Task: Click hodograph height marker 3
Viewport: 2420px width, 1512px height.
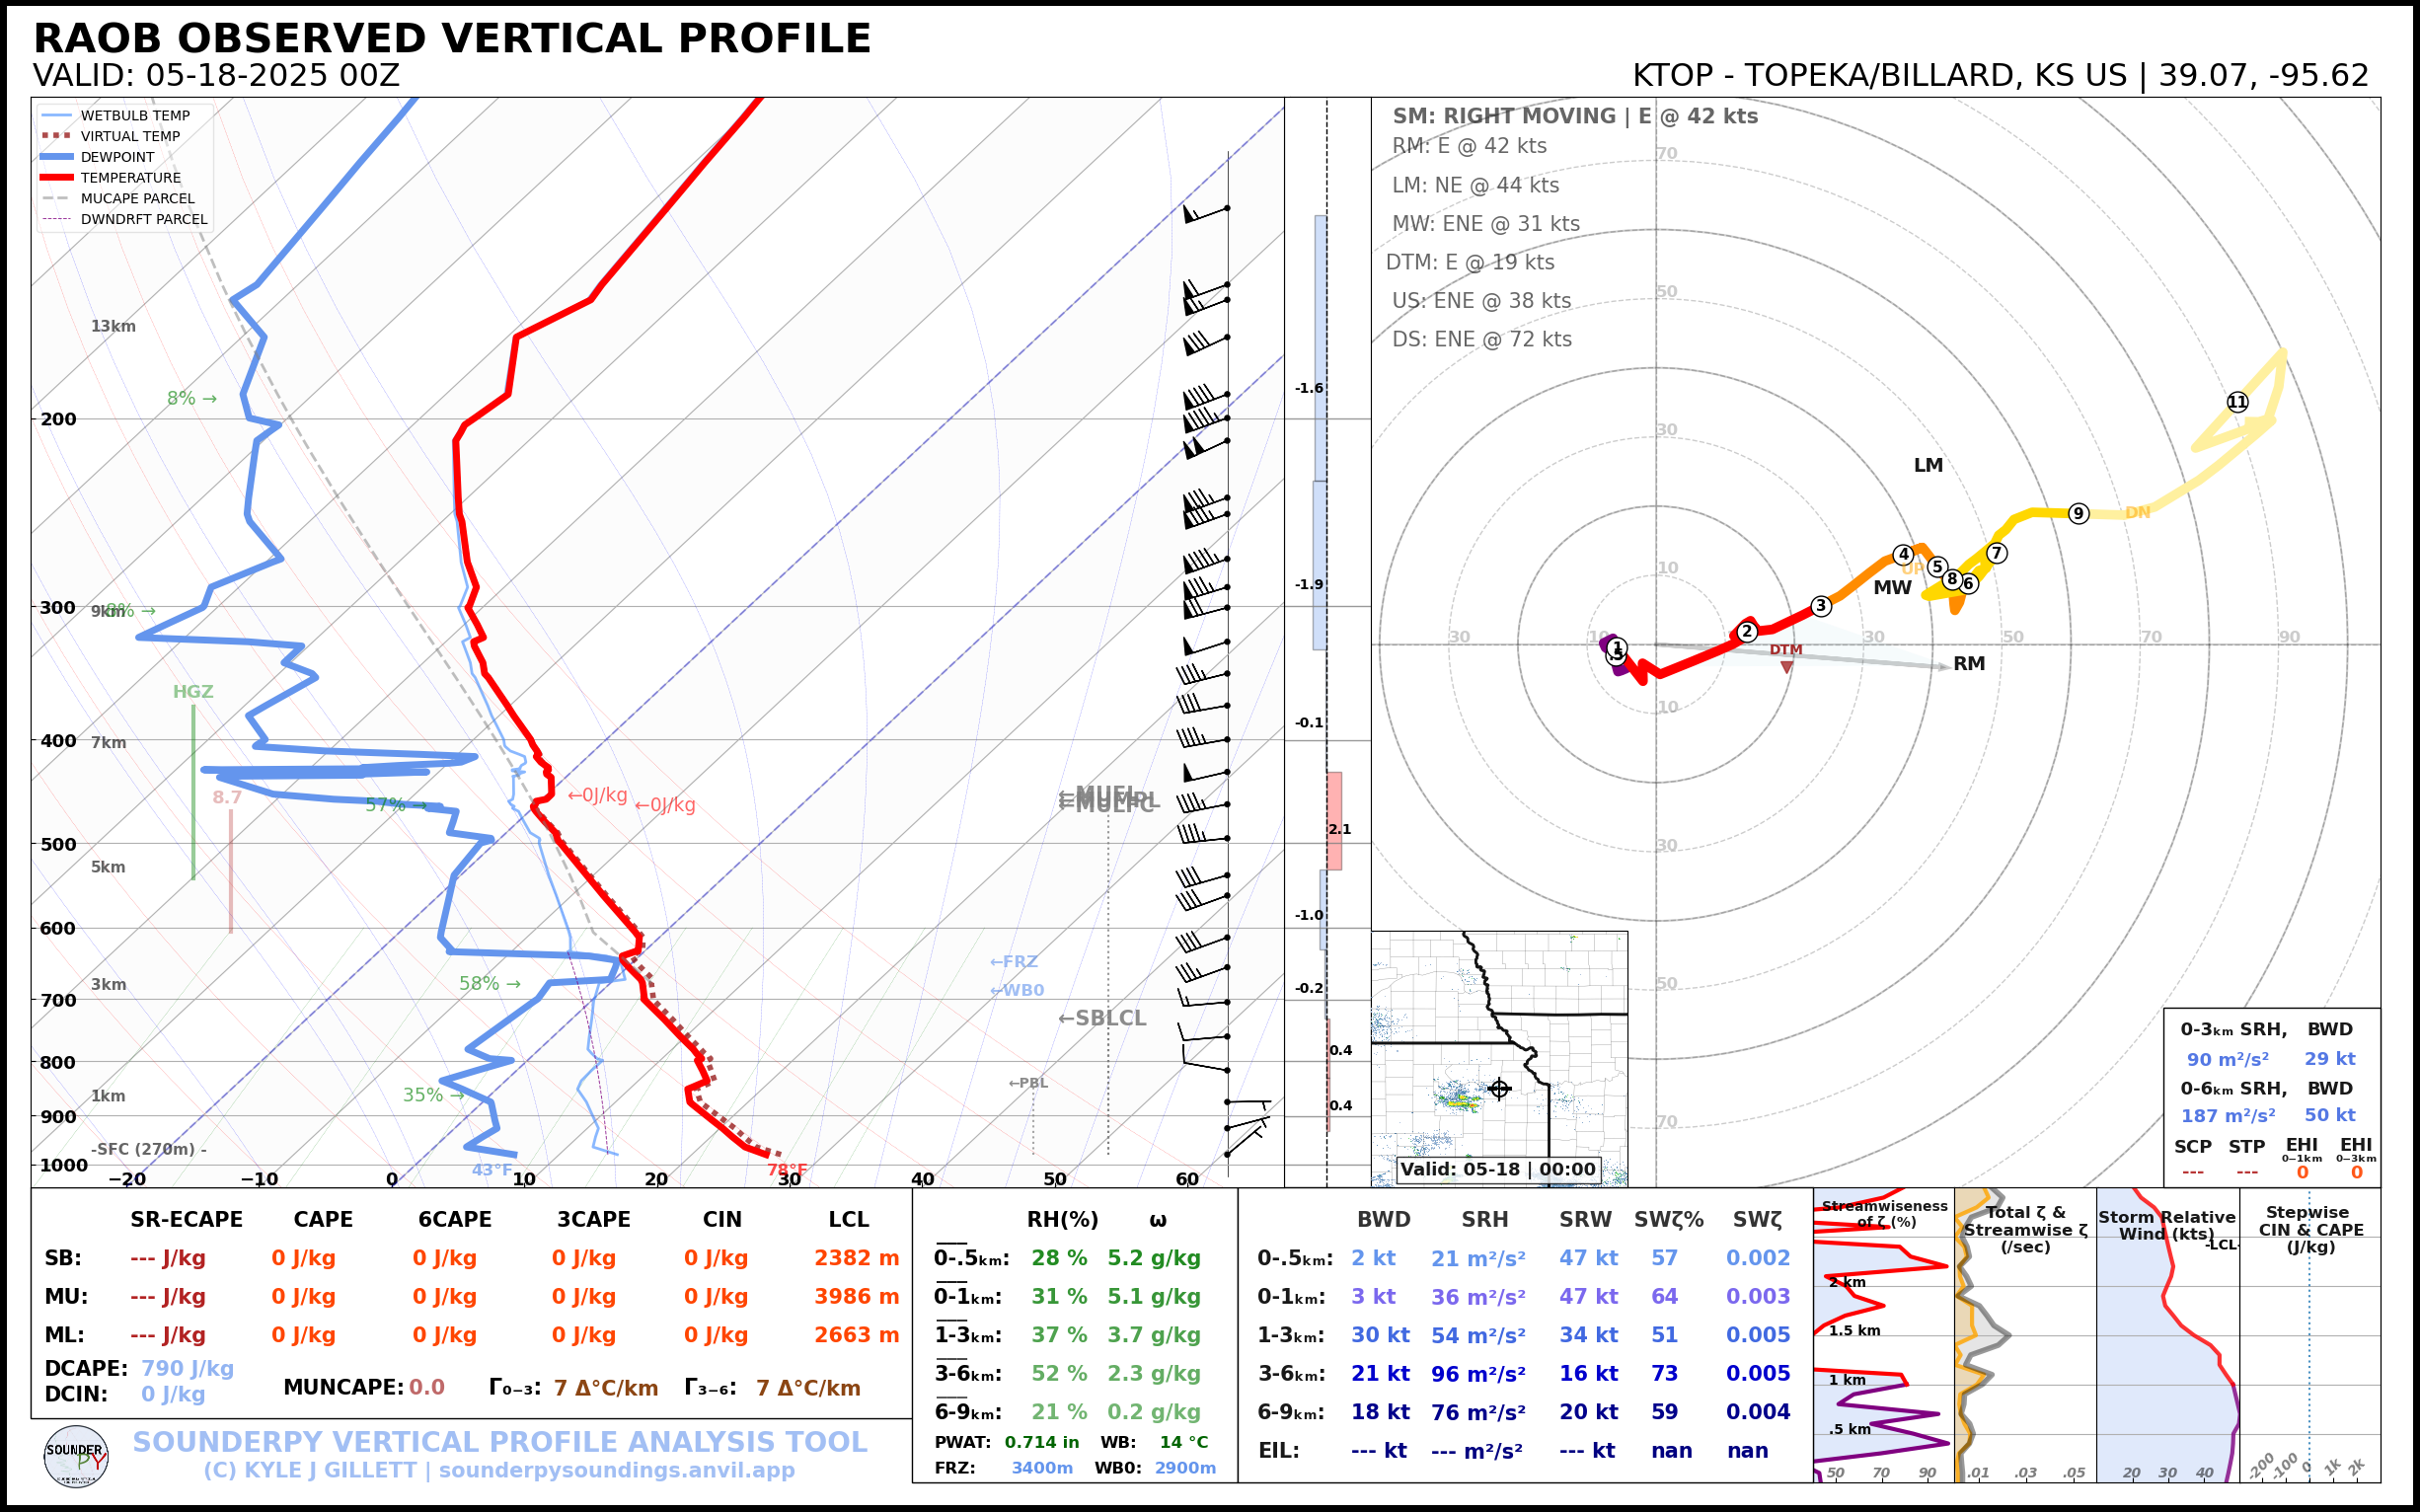Action: click(1821, 605)
